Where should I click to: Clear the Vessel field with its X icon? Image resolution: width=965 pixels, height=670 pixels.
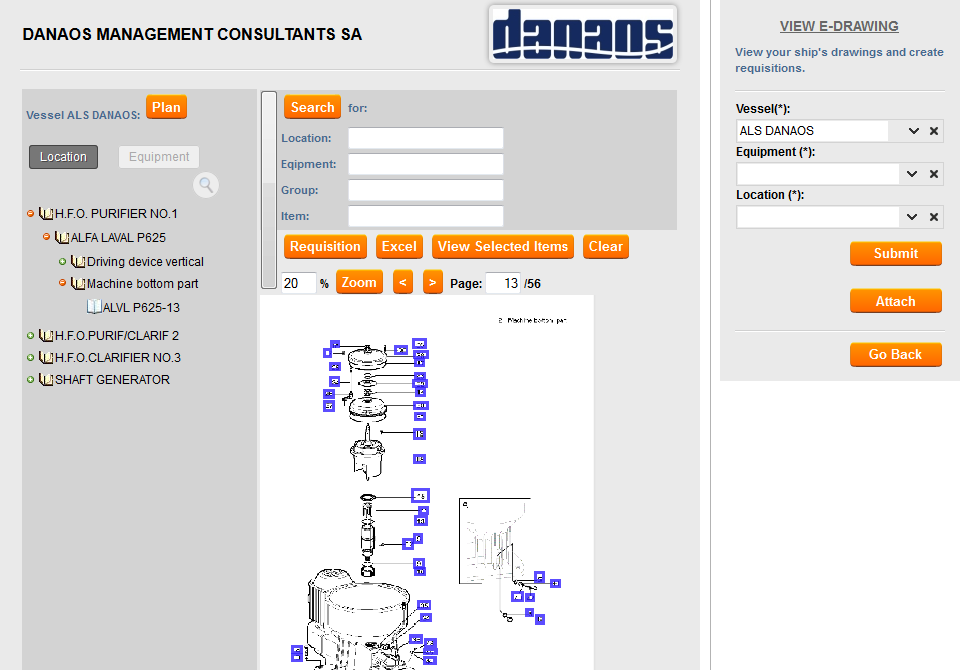tap(934, 130)
